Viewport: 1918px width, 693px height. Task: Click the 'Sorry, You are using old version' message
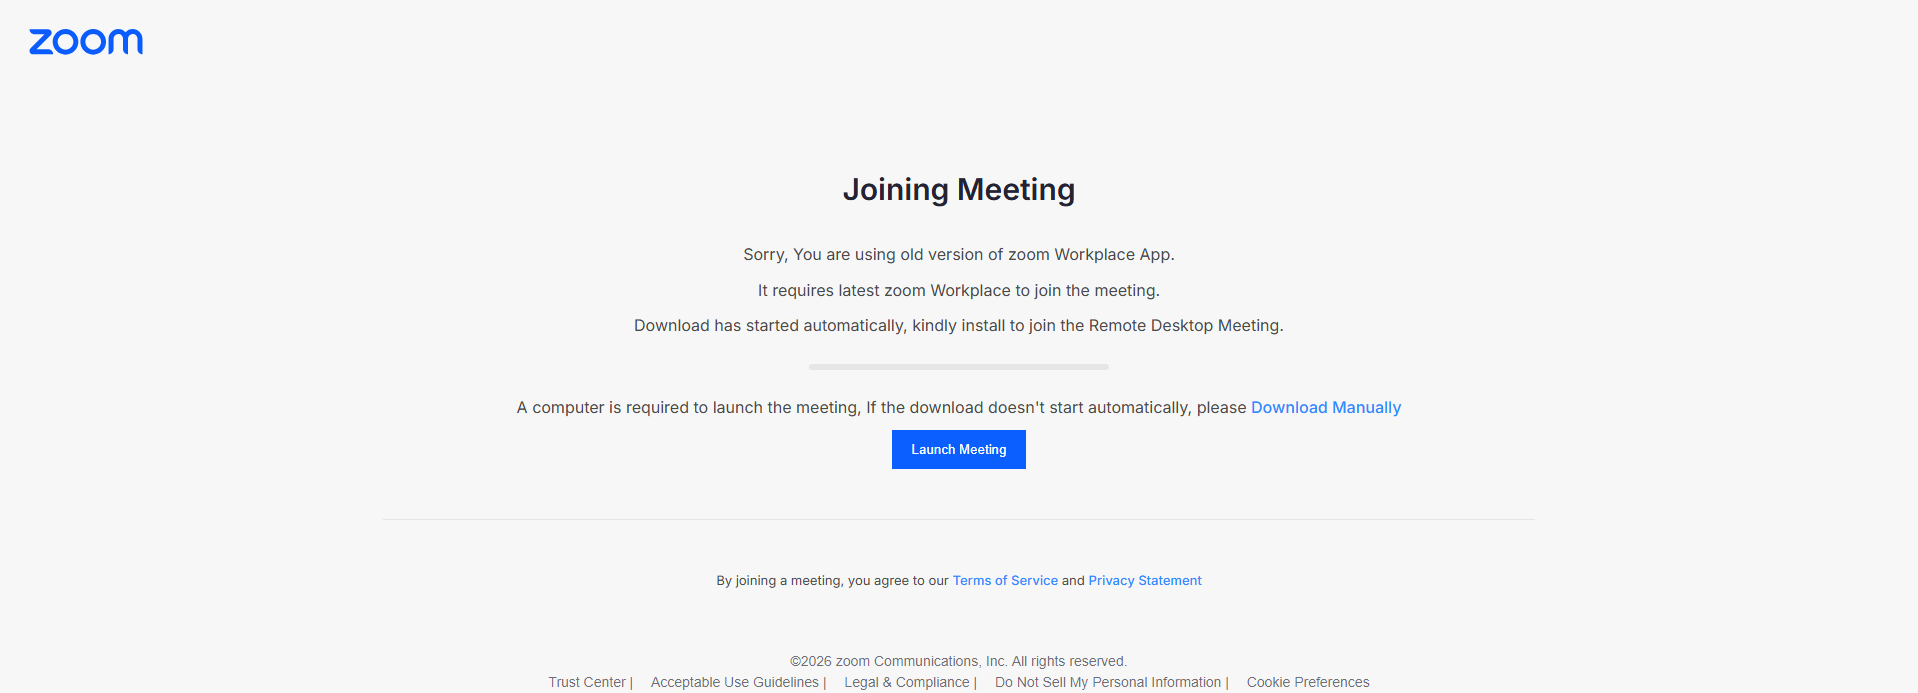959,255
